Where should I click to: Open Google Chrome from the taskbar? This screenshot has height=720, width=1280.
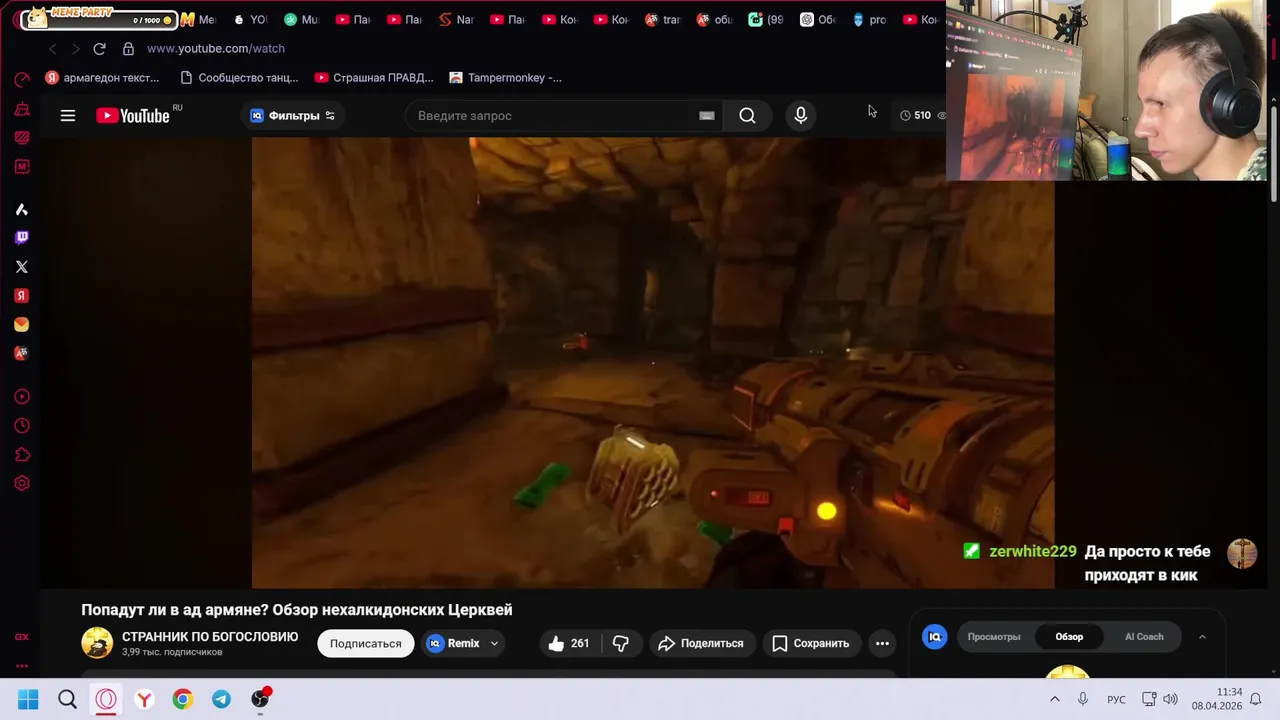(x=182, y=699)
